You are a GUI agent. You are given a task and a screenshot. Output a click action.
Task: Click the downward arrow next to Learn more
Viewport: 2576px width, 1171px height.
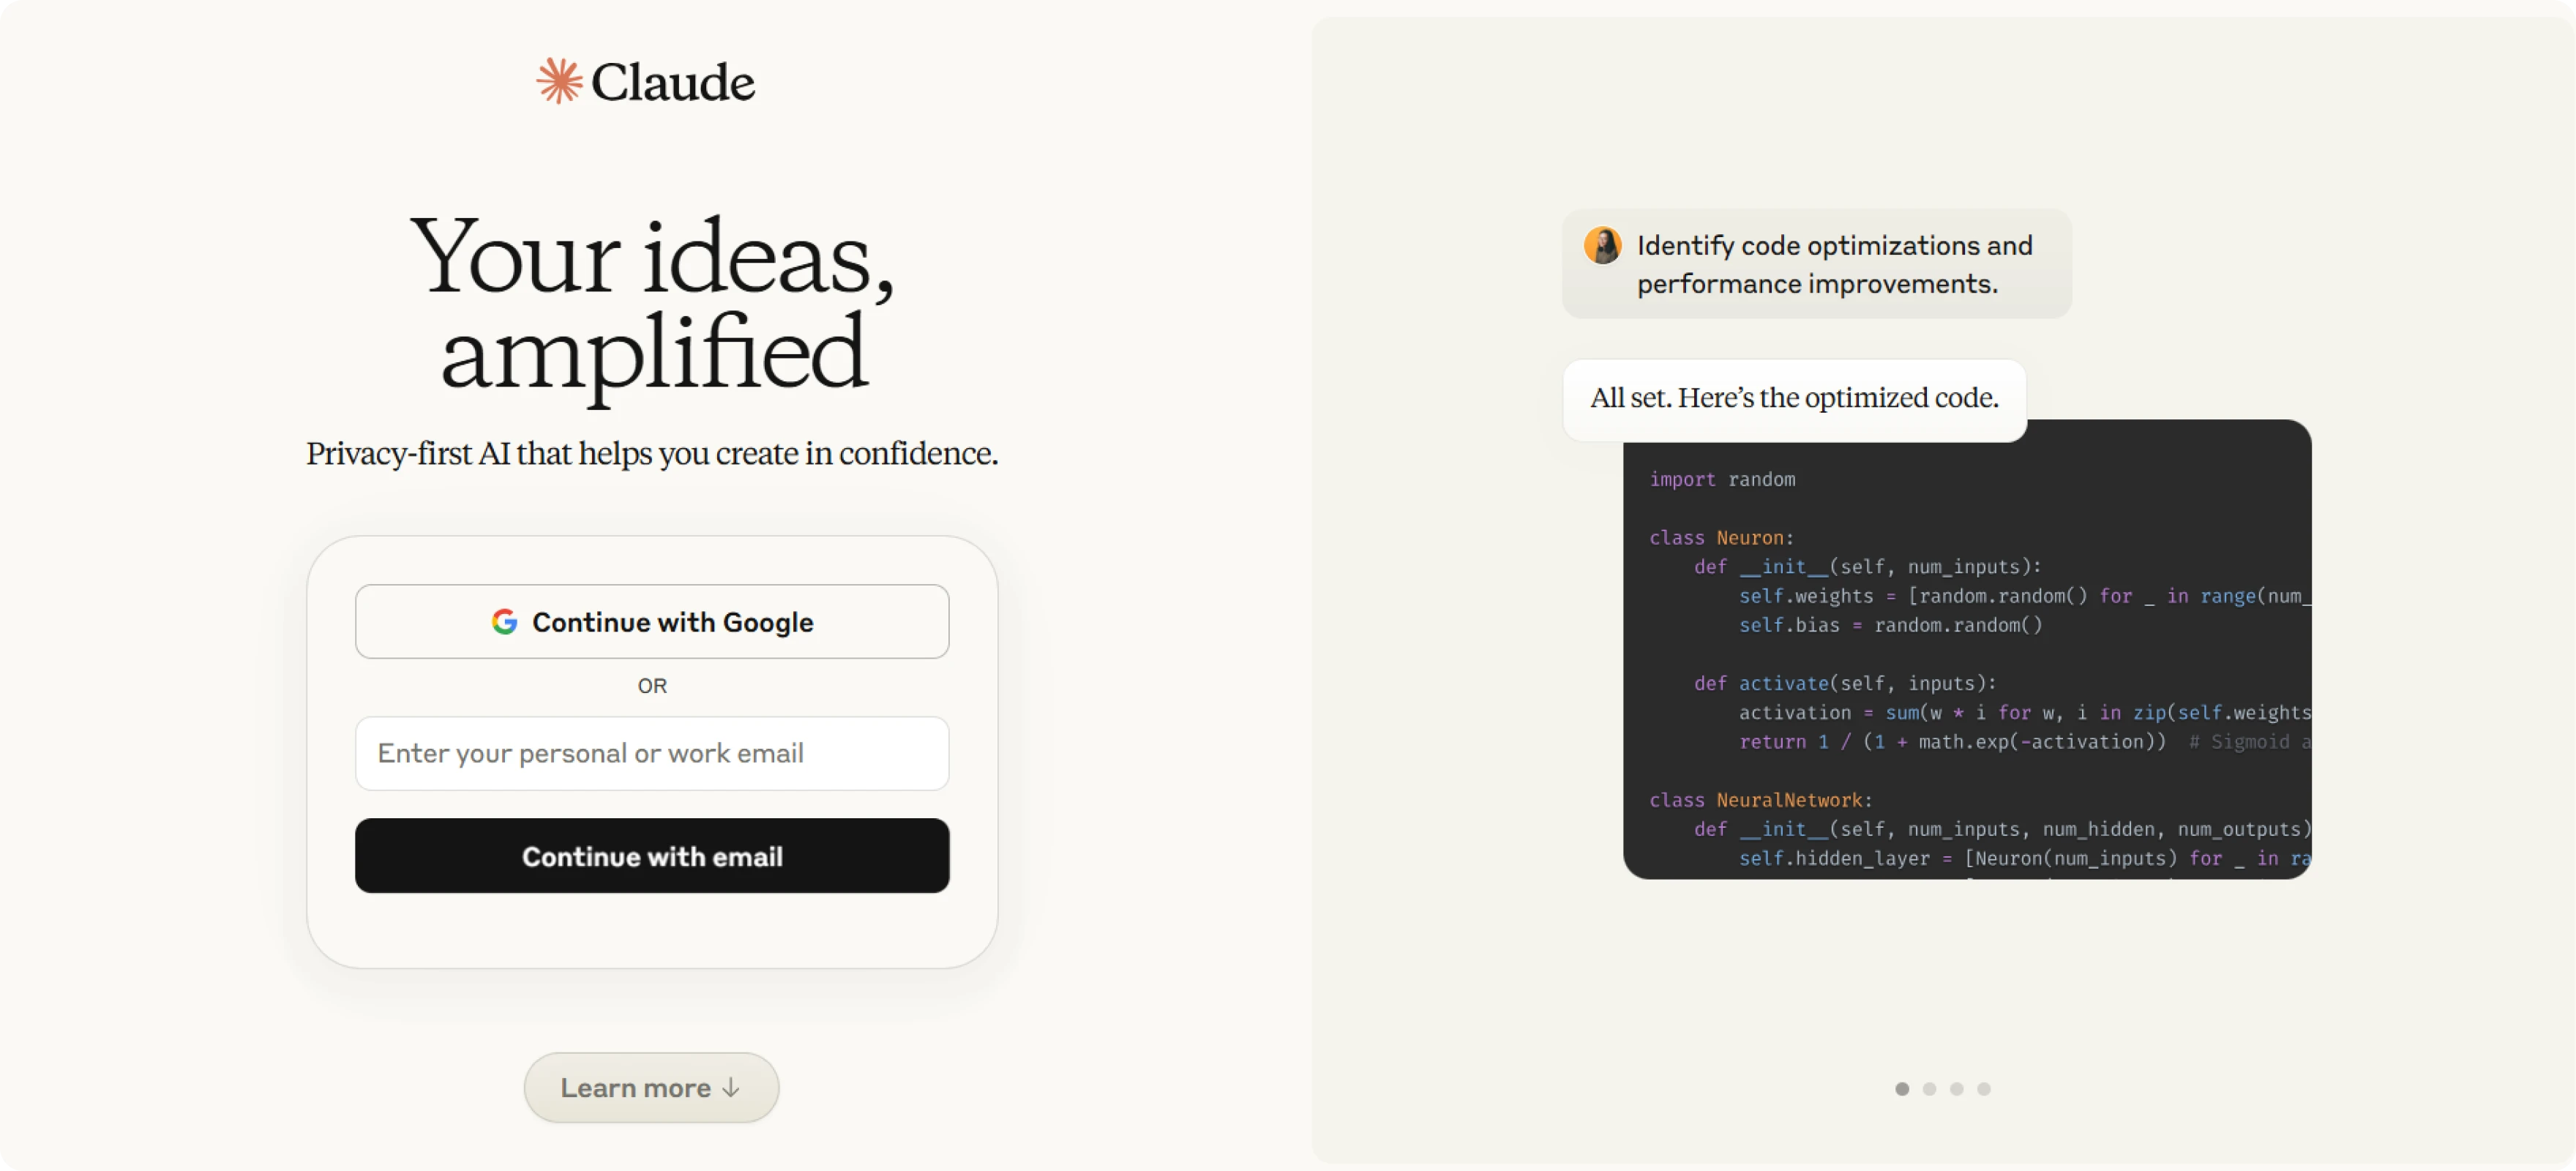tap(730, 1088)
